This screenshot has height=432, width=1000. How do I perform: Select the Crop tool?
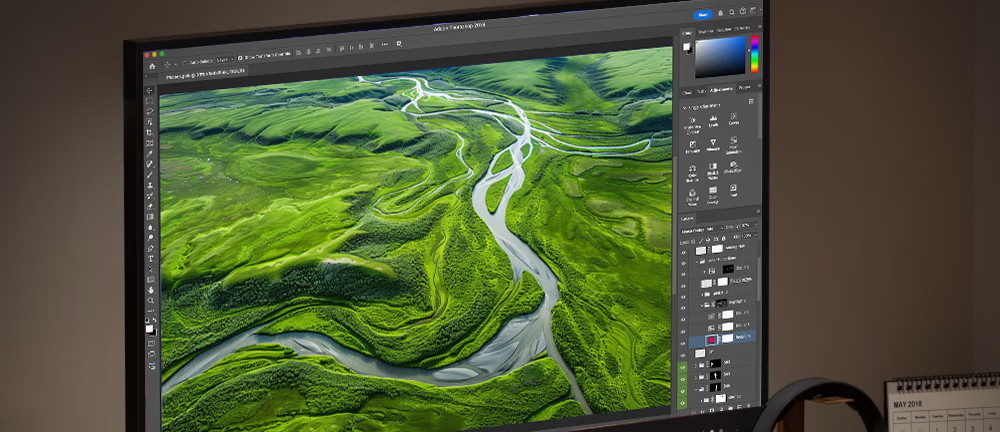point(149,132)
